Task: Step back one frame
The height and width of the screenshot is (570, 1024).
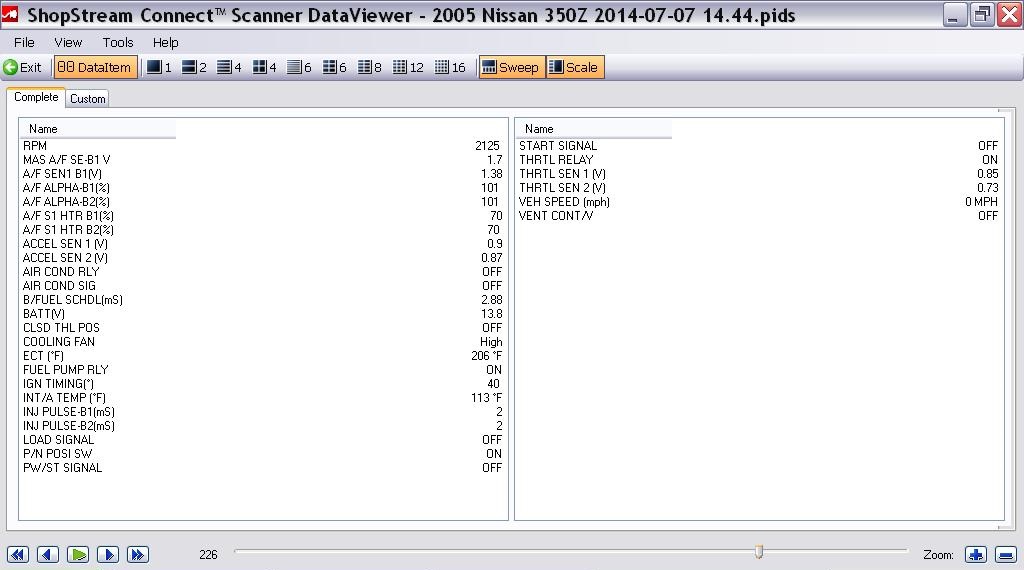Action: coord(48,554)
